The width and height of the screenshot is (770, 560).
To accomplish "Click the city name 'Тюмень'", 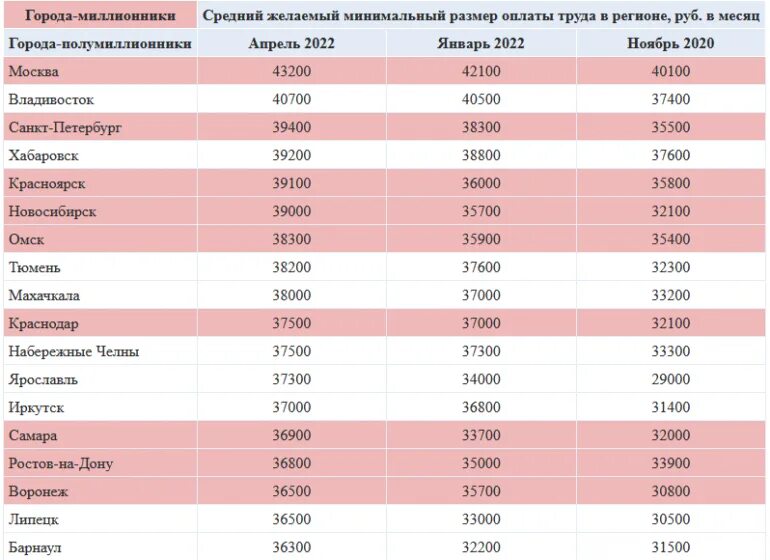I will tap(34, 267).
